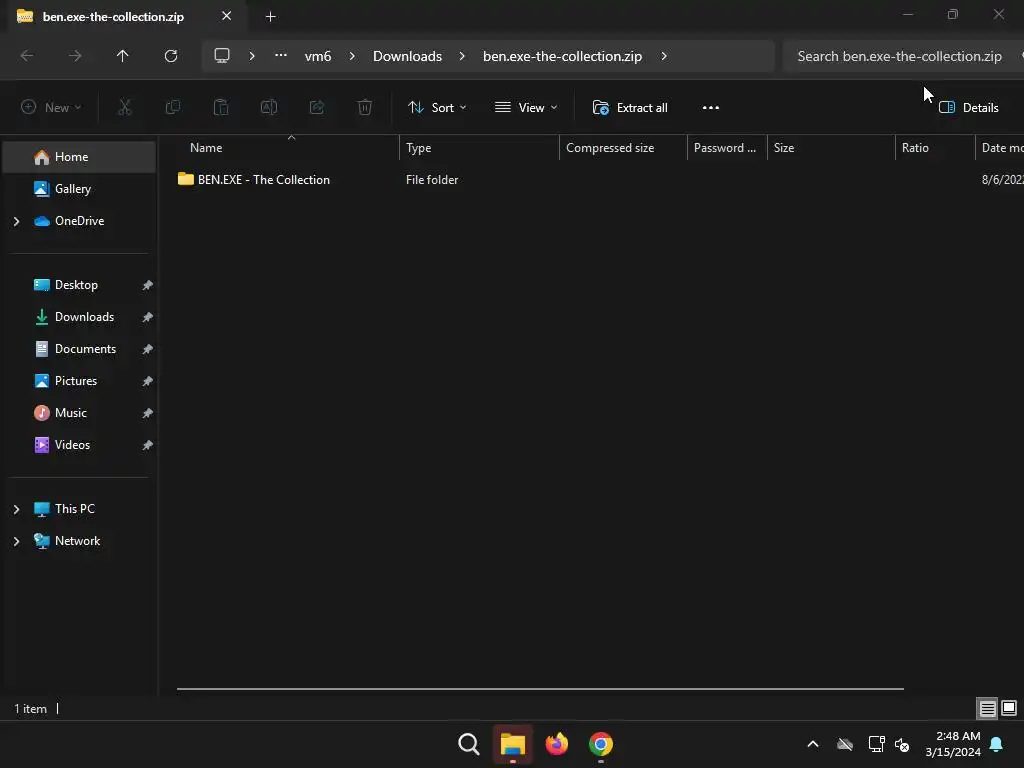Open Music quick access folder
This screenshot has width=1024, height=768.
(71, 413)
